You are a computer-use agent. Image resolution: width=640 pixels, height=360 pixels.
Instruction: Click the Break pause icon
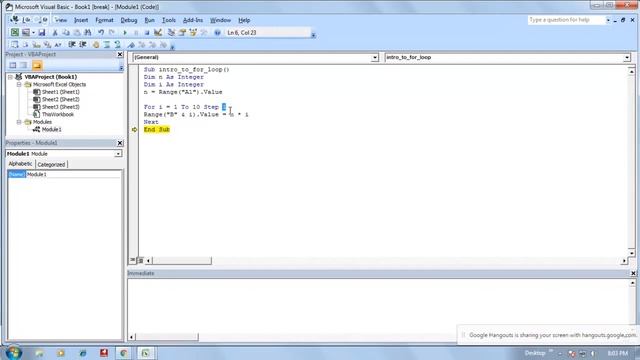click(x=136, y=32)
